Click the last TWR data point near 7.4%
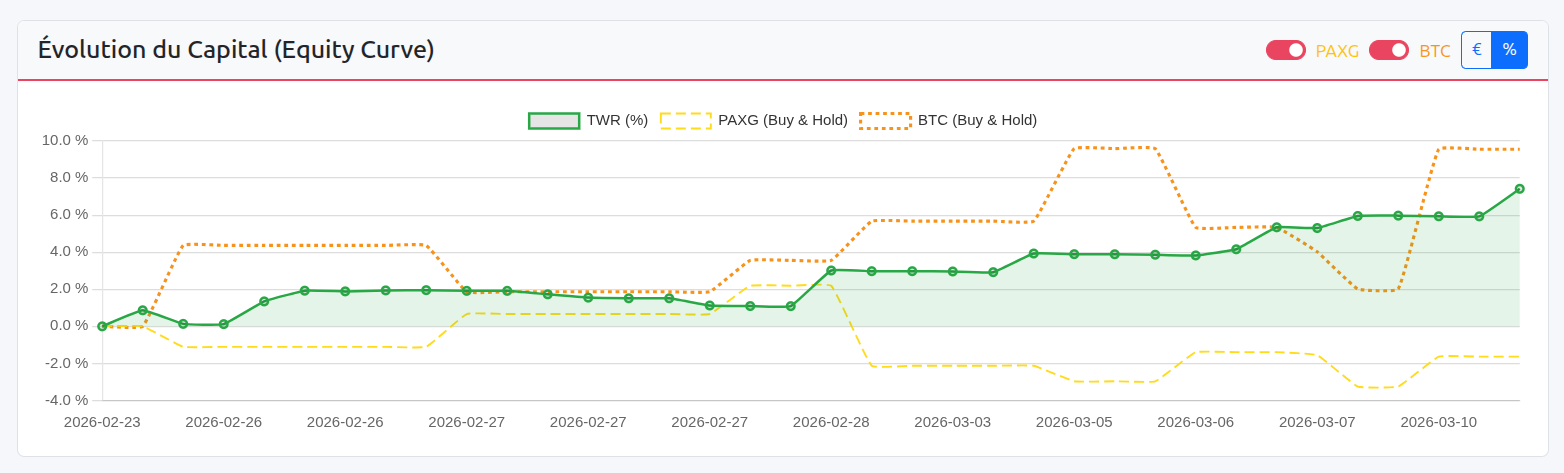Screen dimensions: 1564x473 pyautogui.click(x=1519, y=188)
